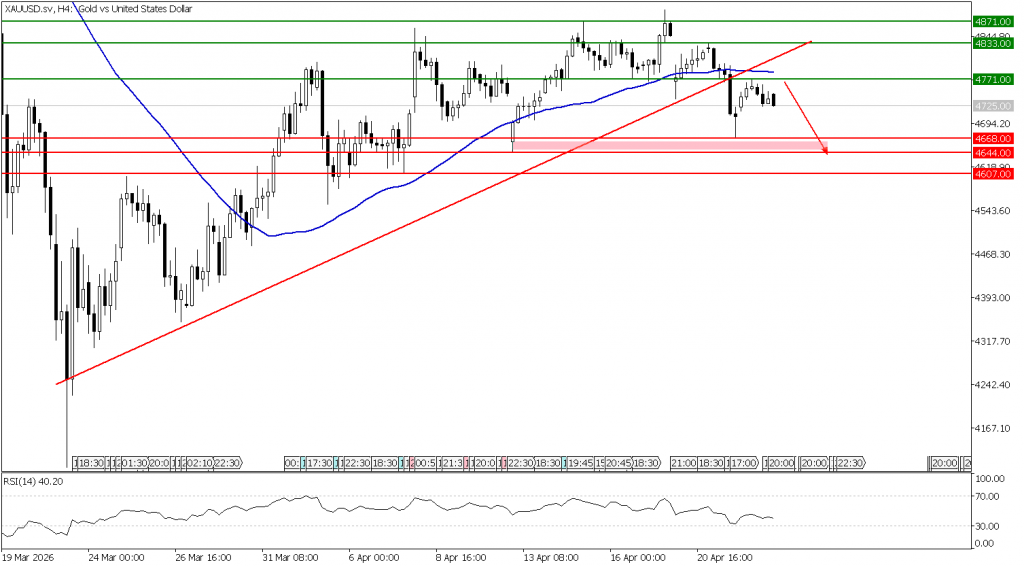The height and width of the screenshot is (567, 1024).
Task: Select the 22:30 event marker at far right
Action: (849, 464)
